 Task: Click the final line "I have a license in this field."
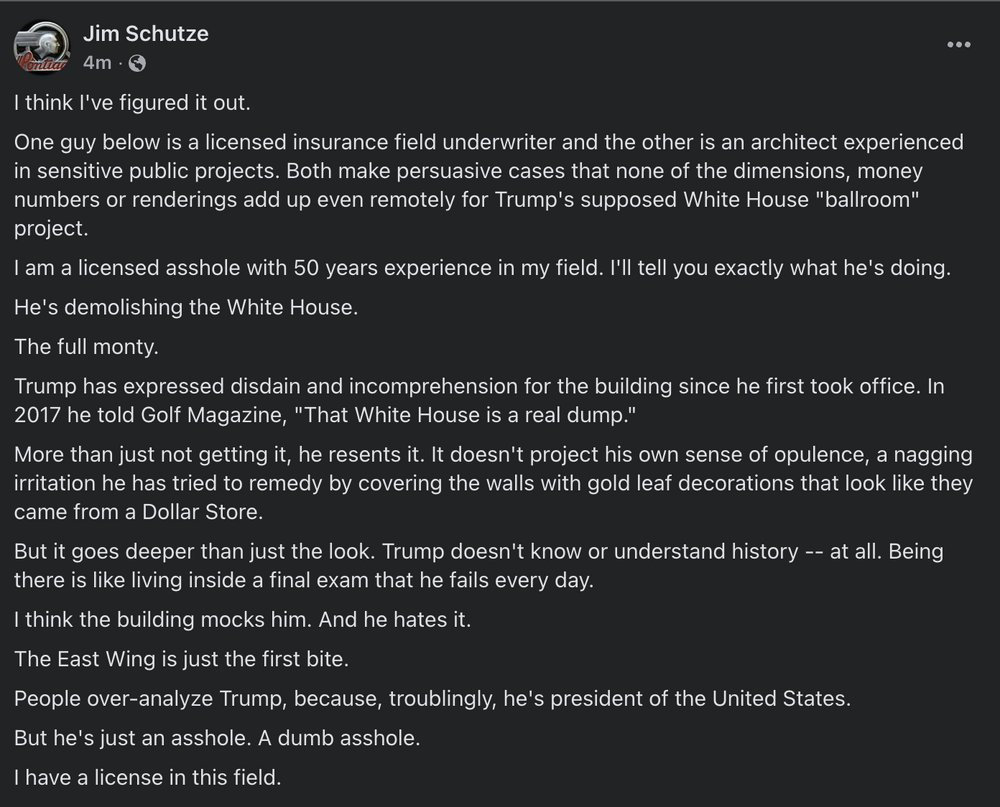147,776
